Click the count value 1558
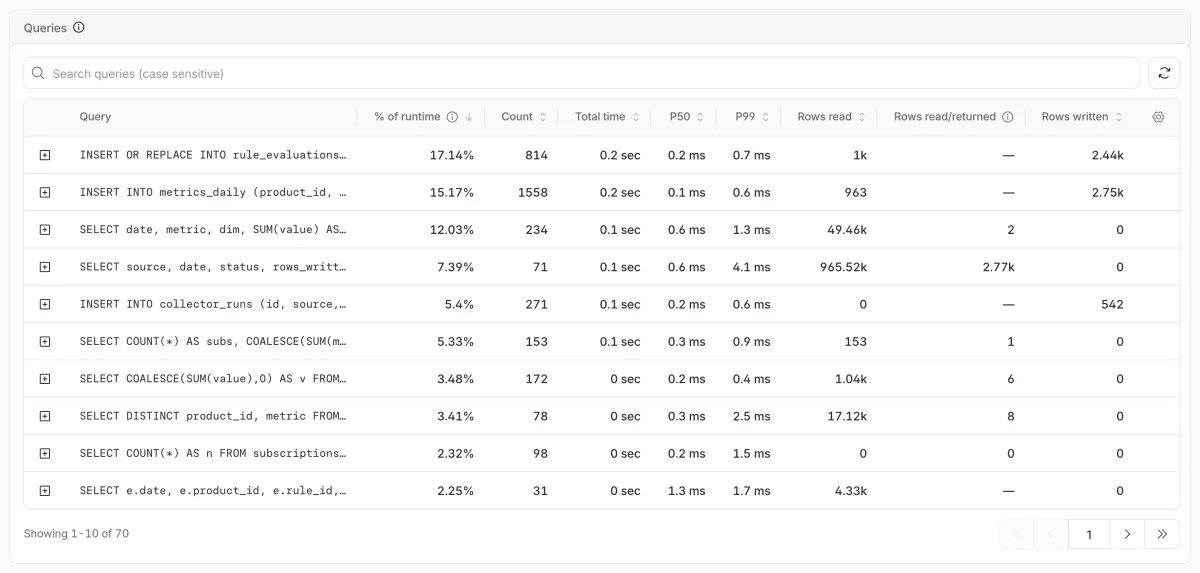 533,192
